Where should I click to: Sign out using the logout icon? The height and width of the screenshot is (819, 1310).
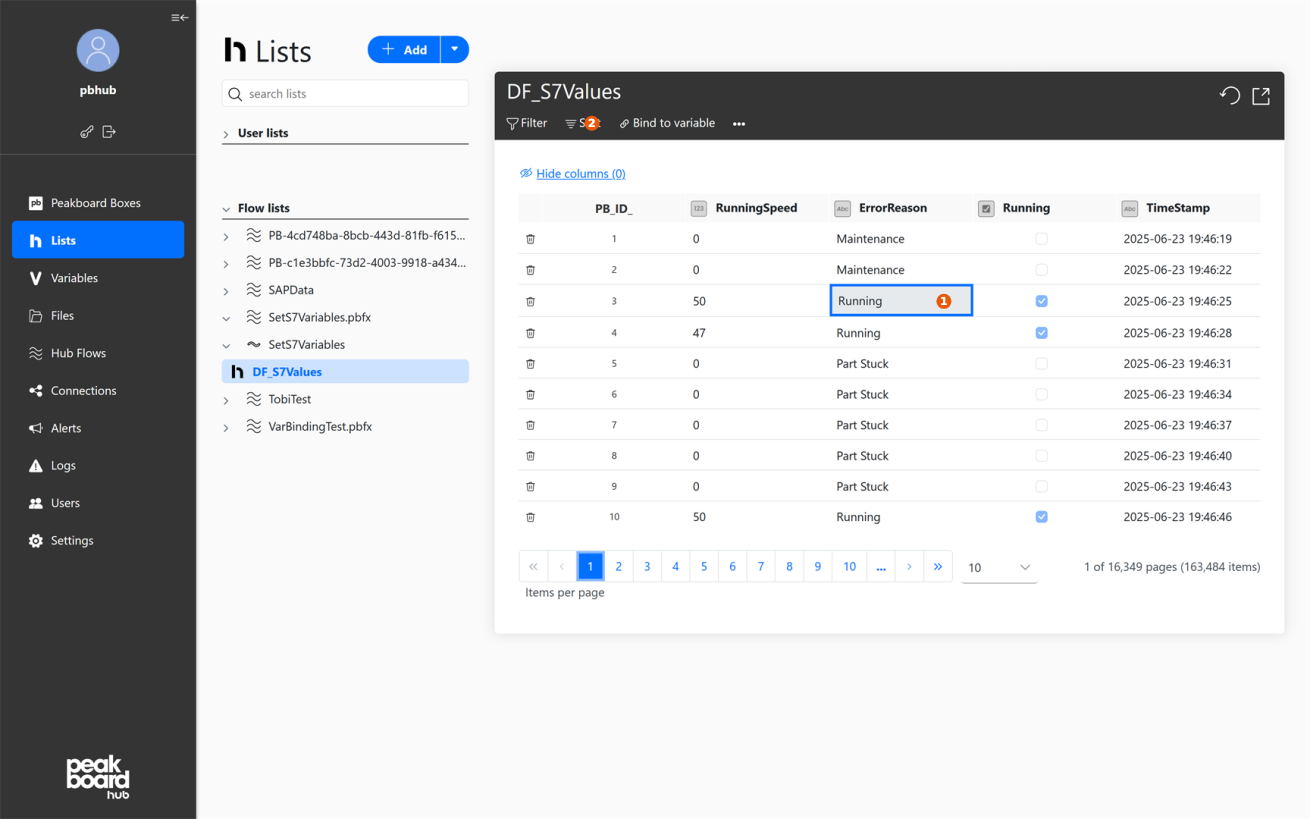click(110, 131)
